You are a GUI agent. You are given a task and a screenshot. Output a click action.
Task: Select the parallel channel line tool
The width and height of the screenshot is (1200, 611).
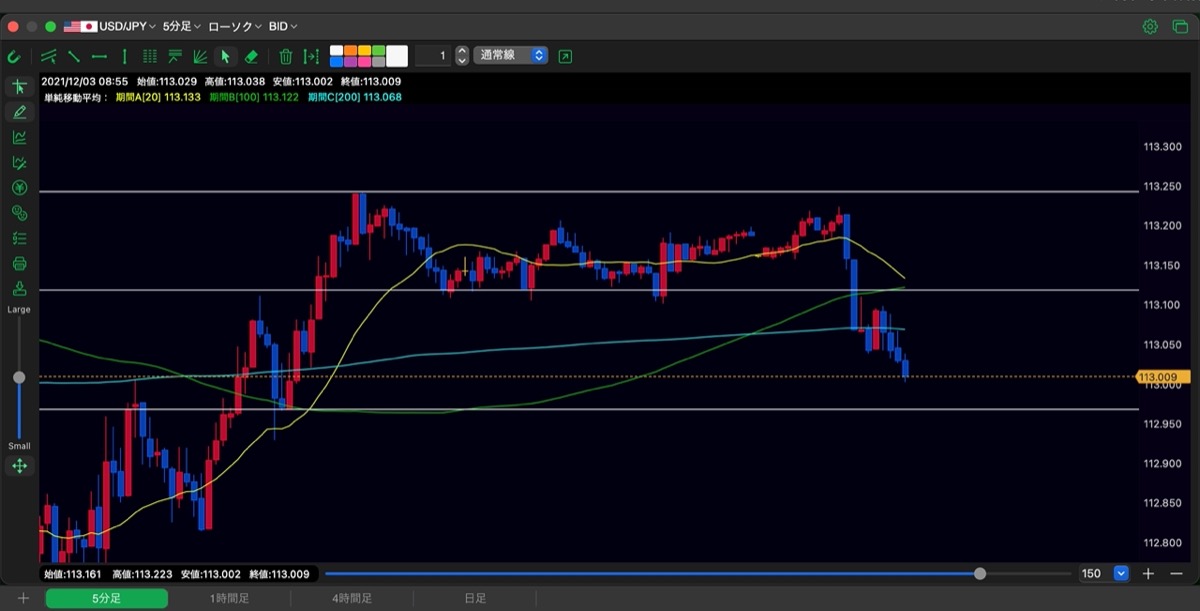(x=49, y=56)
